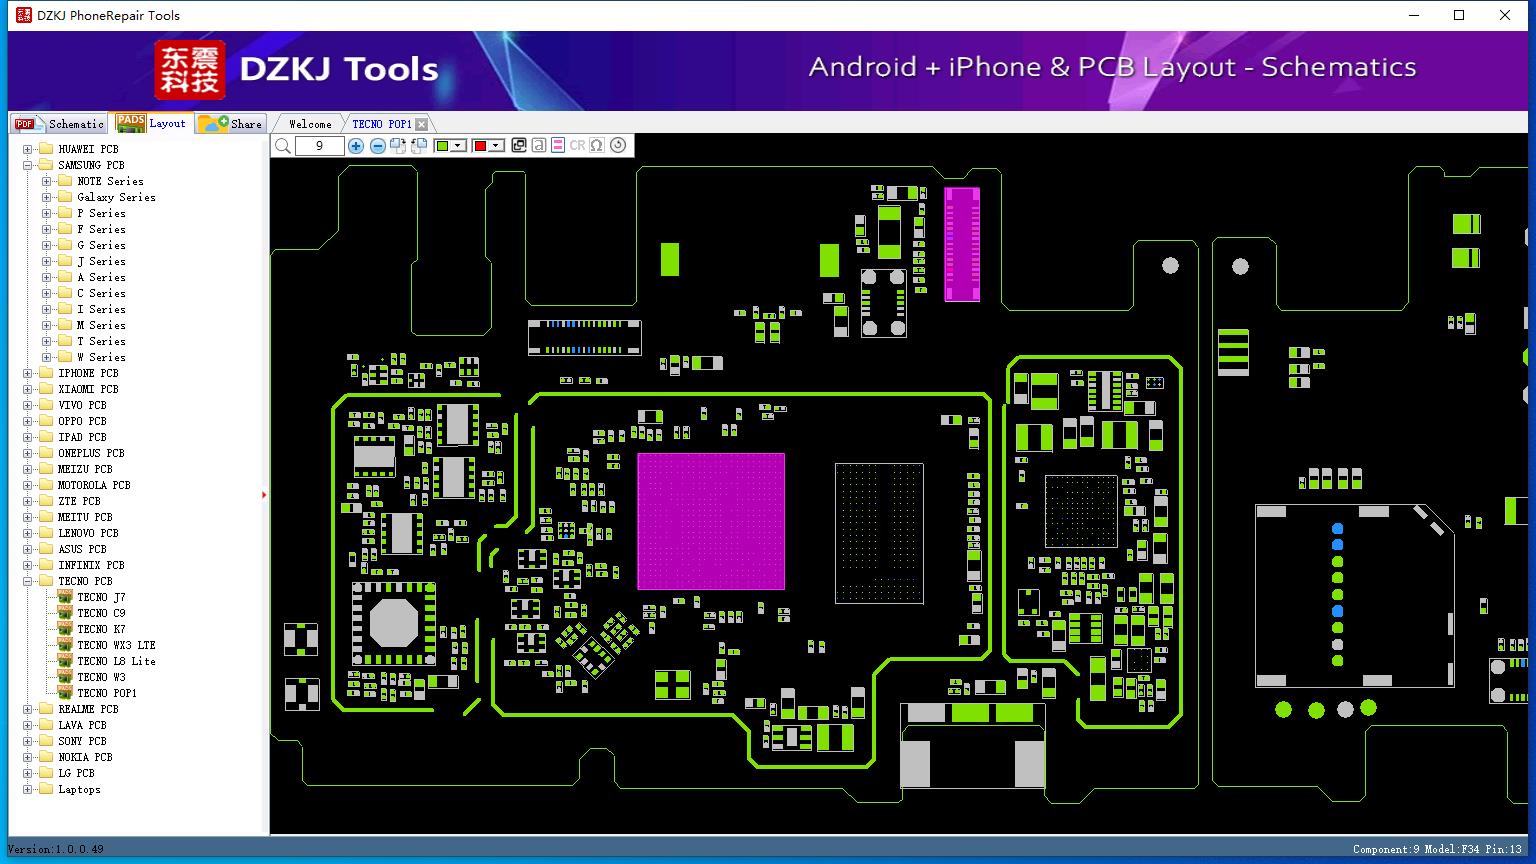This screenshot has height=864, width=1536.
Task: Select the VIVO PCB folder label
Action: (x=82, y=405)
